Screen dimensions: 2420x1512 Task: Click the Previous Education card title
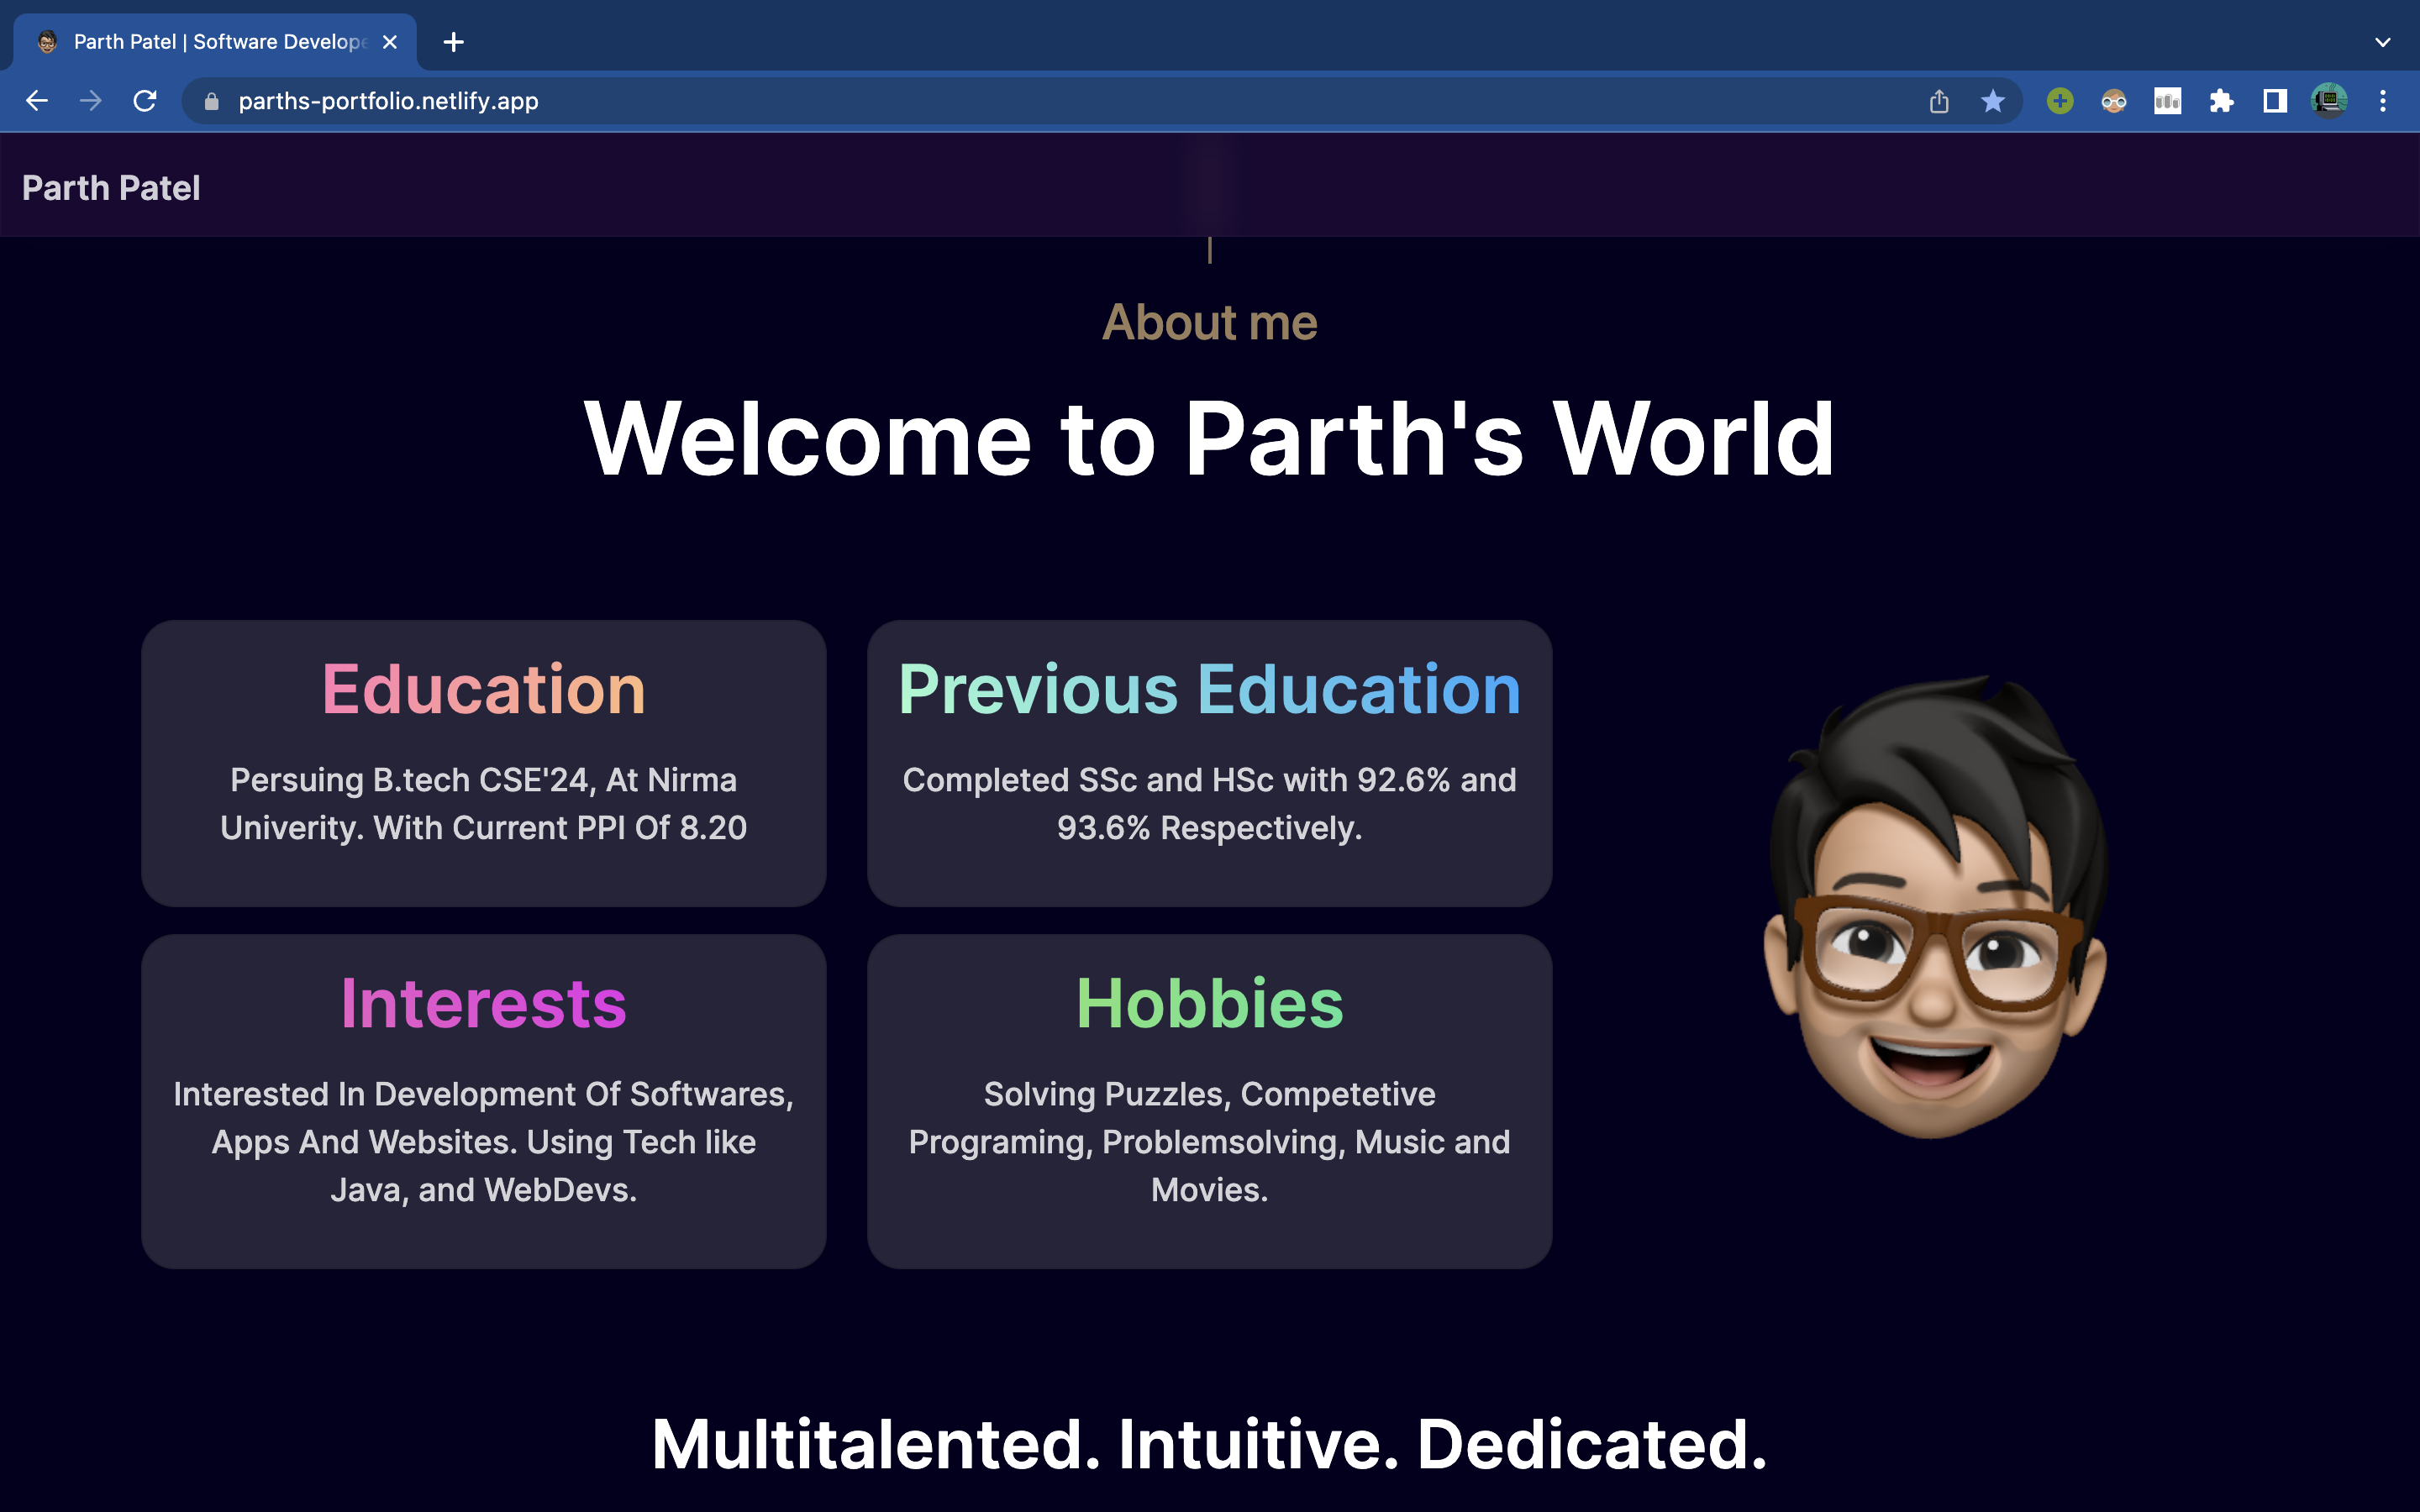click(1210, 689)
